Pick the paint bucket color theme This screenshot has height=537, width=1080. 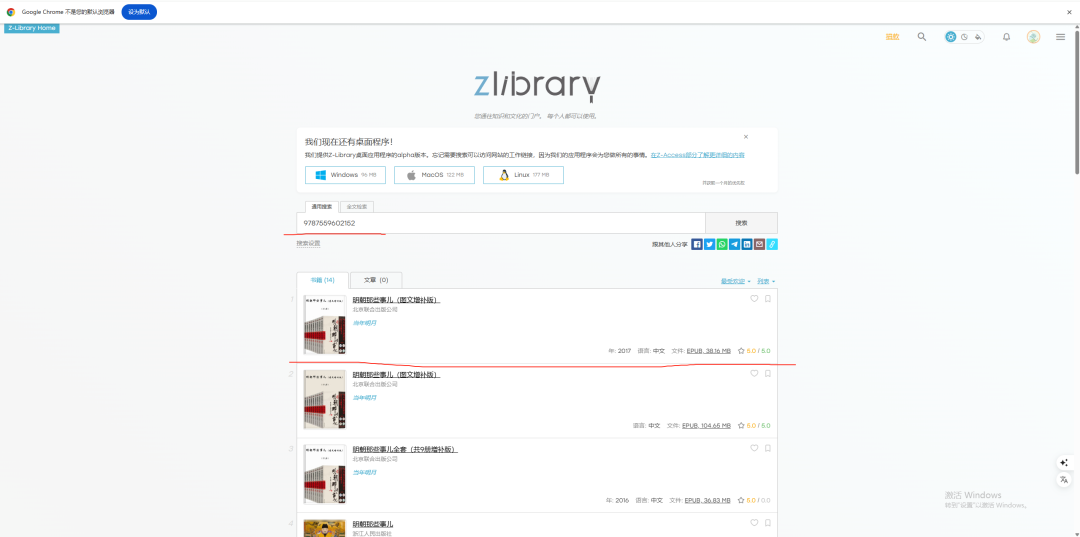coord(978,37)
